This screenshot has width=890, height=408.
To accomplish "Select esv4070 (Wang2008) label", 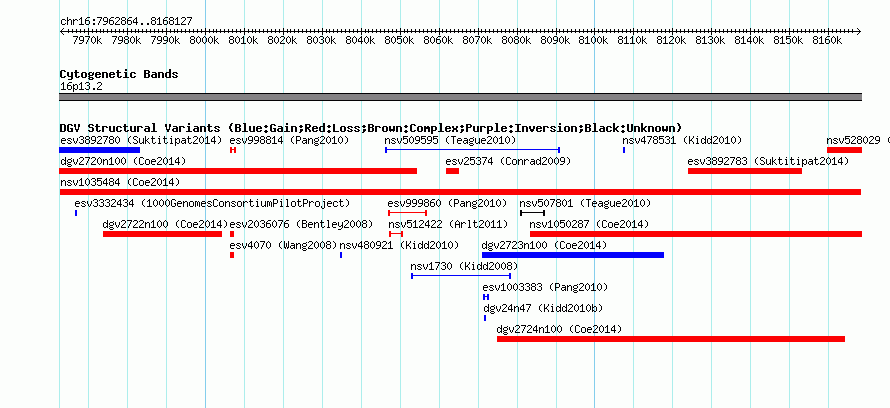I will tap(283, 245).
